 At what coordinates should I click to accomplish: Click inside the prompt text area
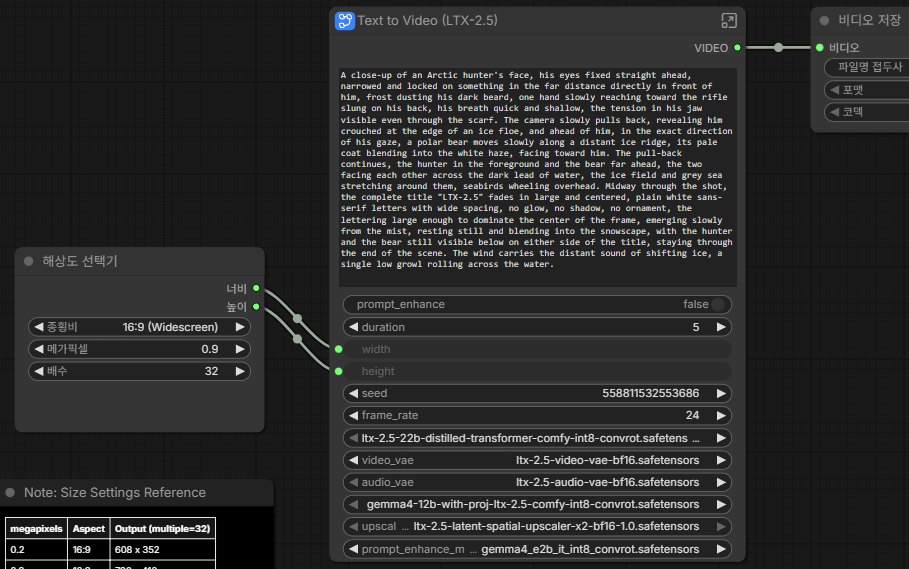click(537, 177)
